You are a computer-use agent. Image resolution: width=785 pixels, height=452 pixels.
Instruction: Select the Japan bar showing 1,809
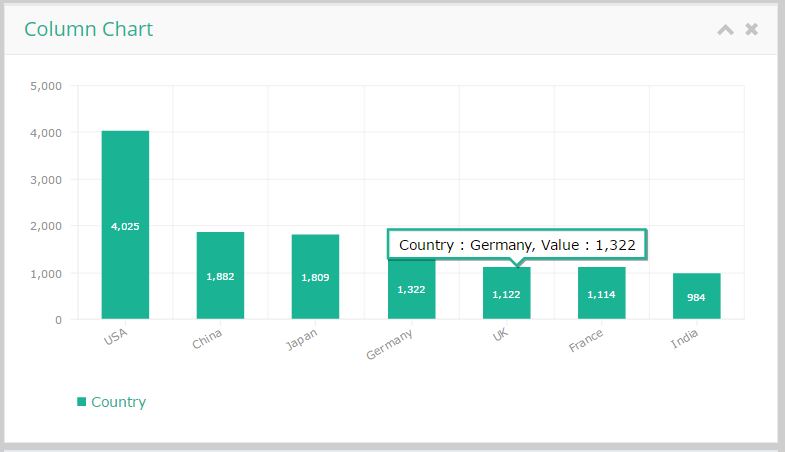315,276
